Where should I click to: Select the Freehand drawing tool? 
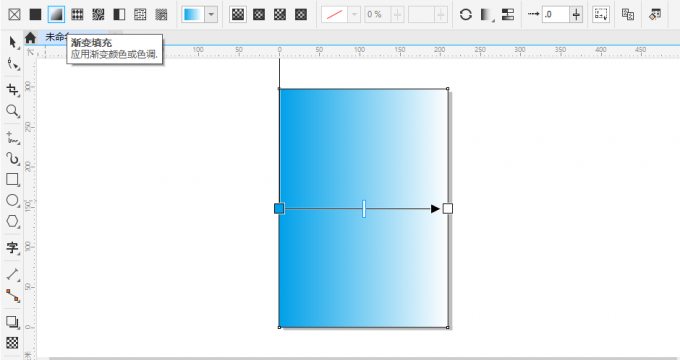[13, 137]
